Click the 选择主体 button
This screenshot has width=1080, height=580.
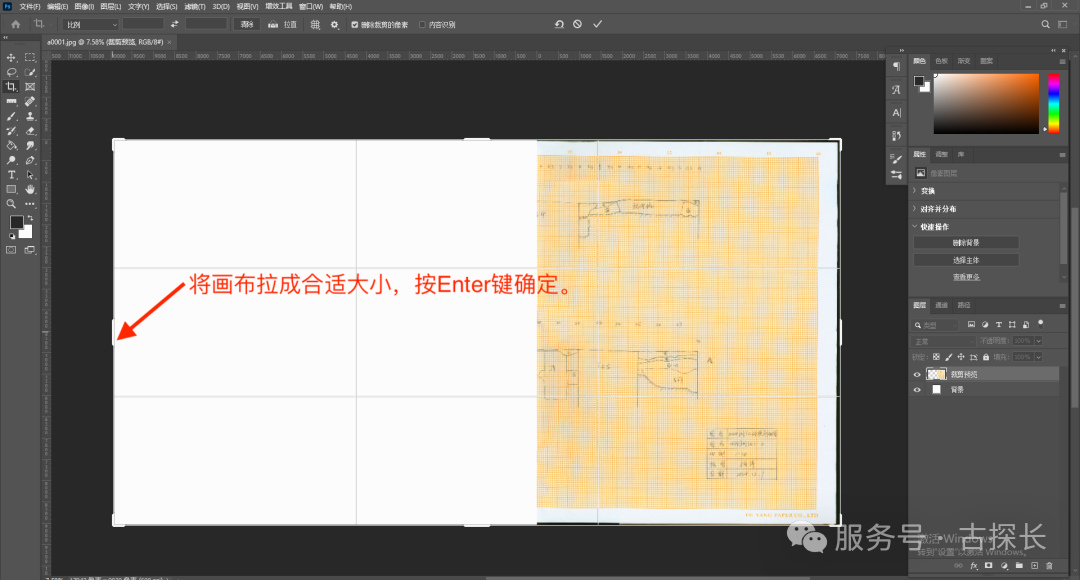pos(966,260)
